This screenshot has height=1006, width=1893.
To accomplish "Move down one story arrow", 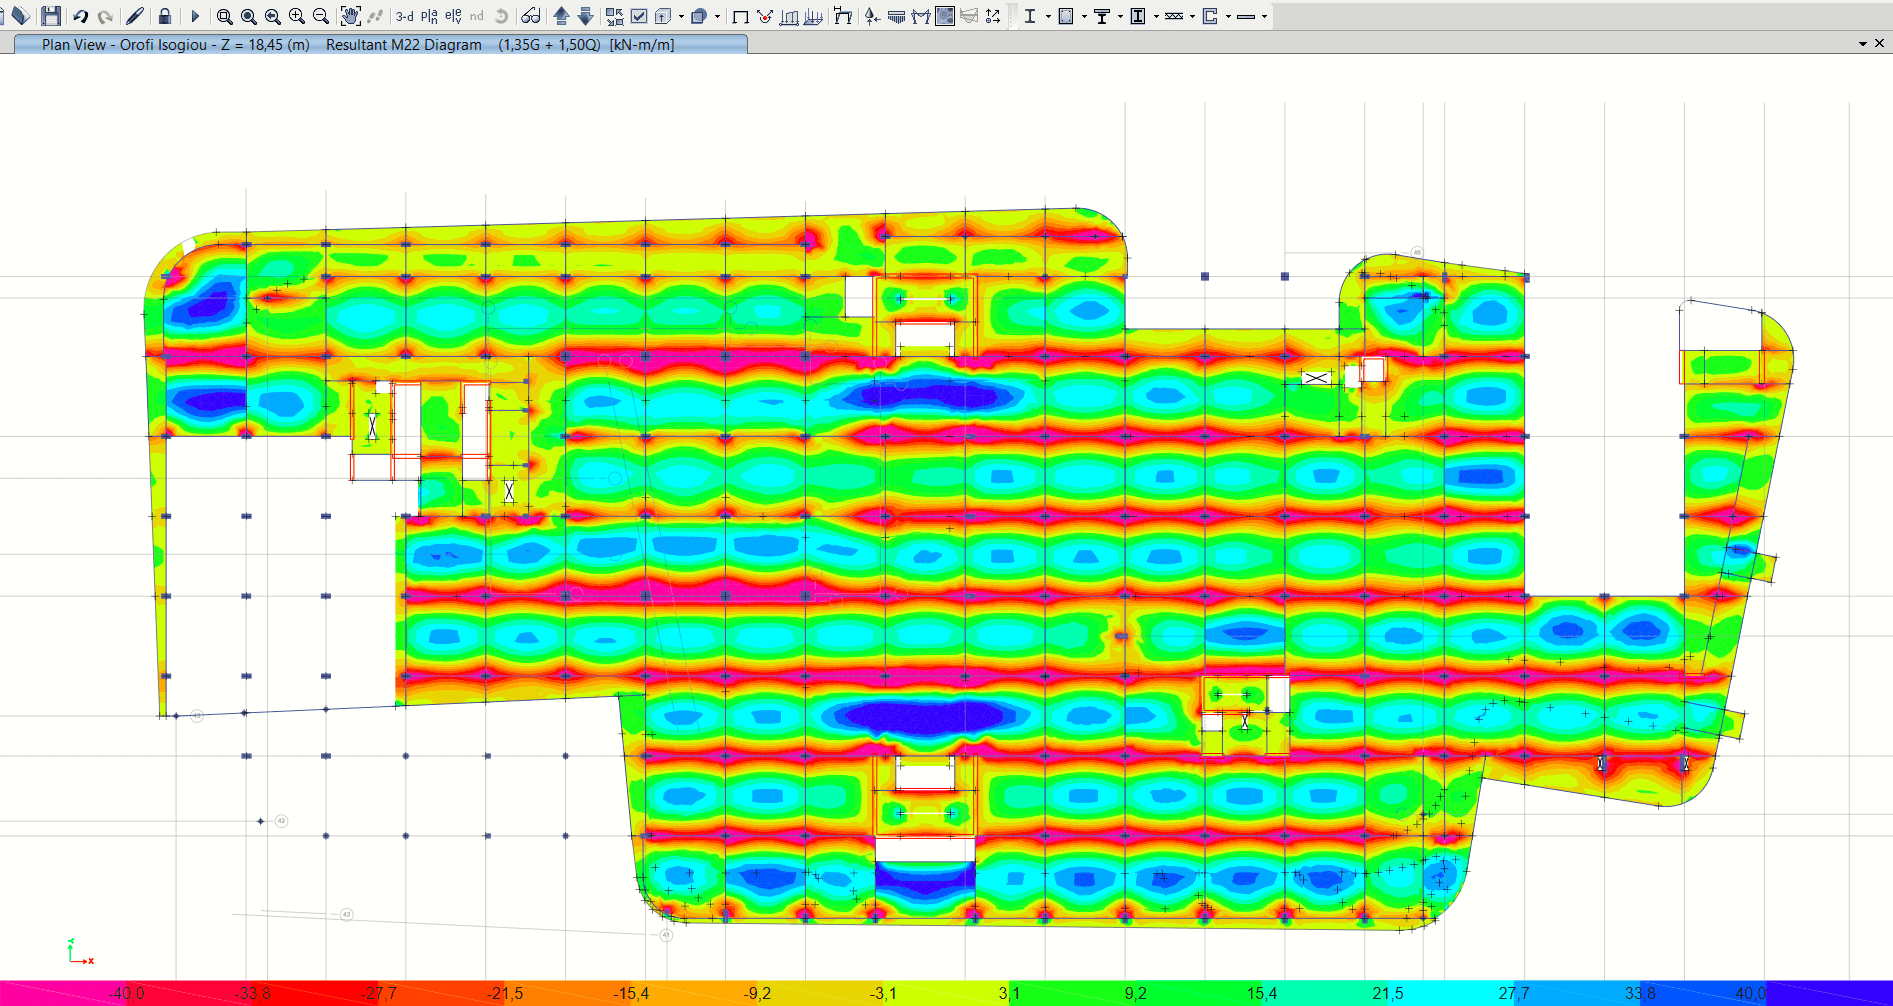I will click(x=585, y=16).
